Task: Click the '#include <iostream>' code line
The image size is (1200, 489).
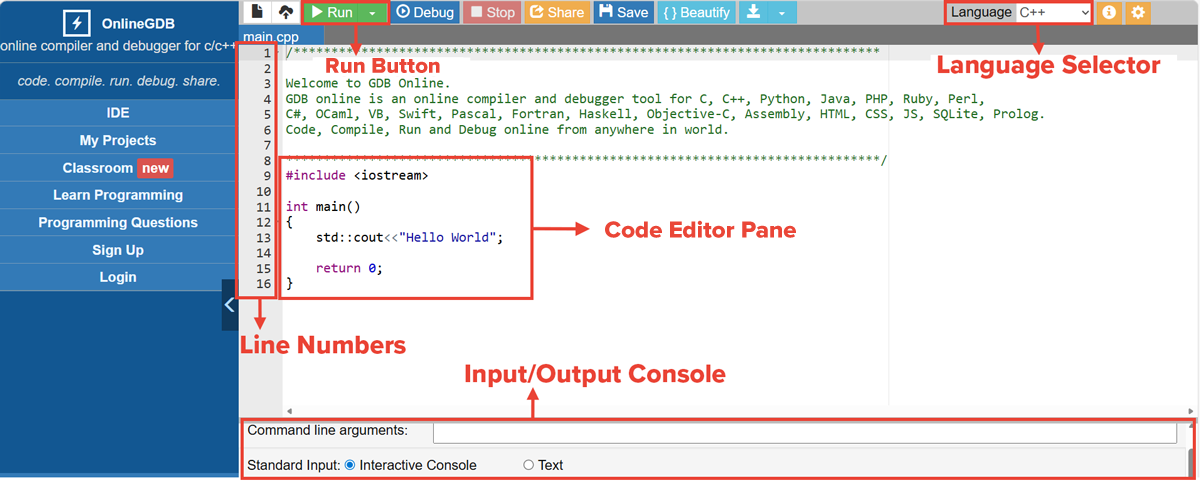Action: (357, 175)
